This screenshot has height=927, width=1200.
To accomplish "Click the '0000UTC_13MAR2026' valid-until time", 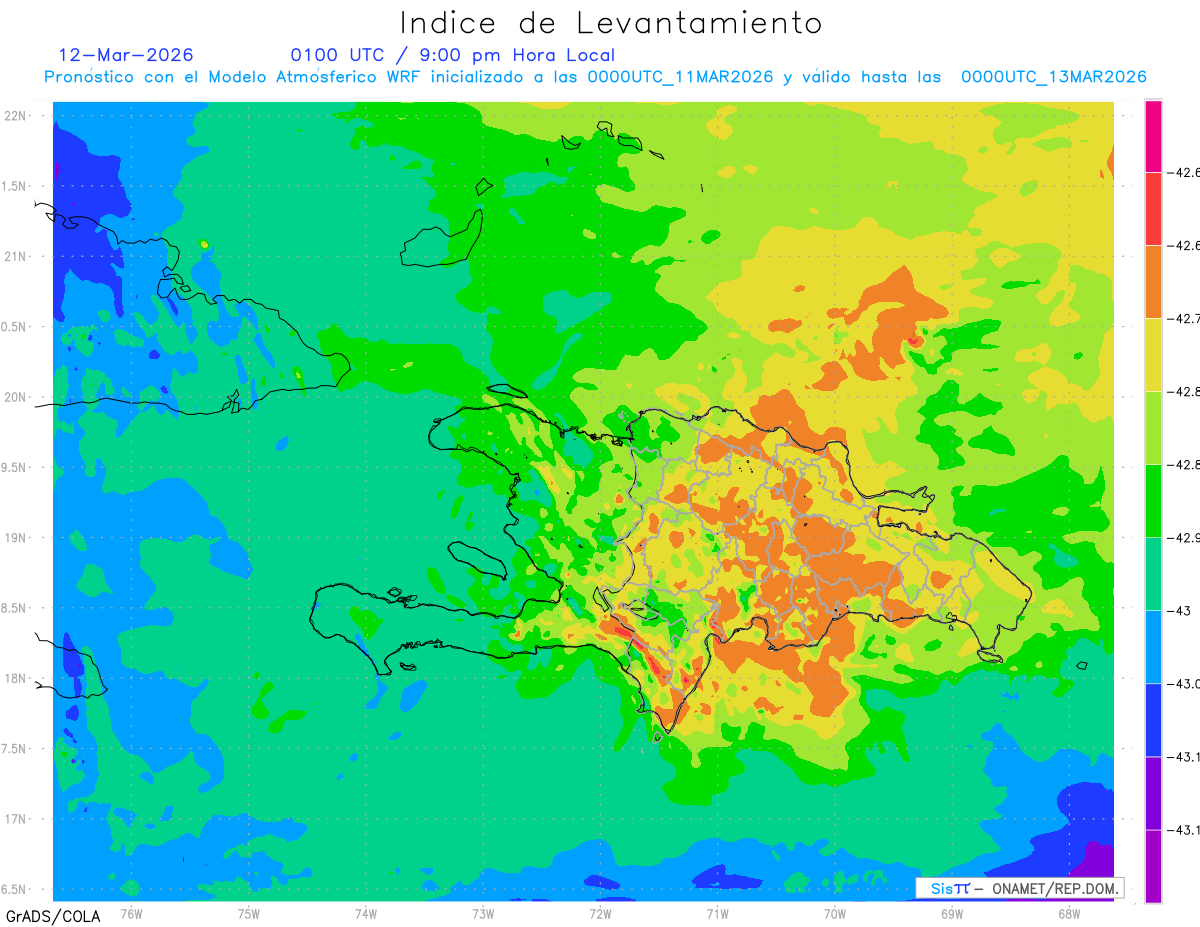I will pos(1053,77).
